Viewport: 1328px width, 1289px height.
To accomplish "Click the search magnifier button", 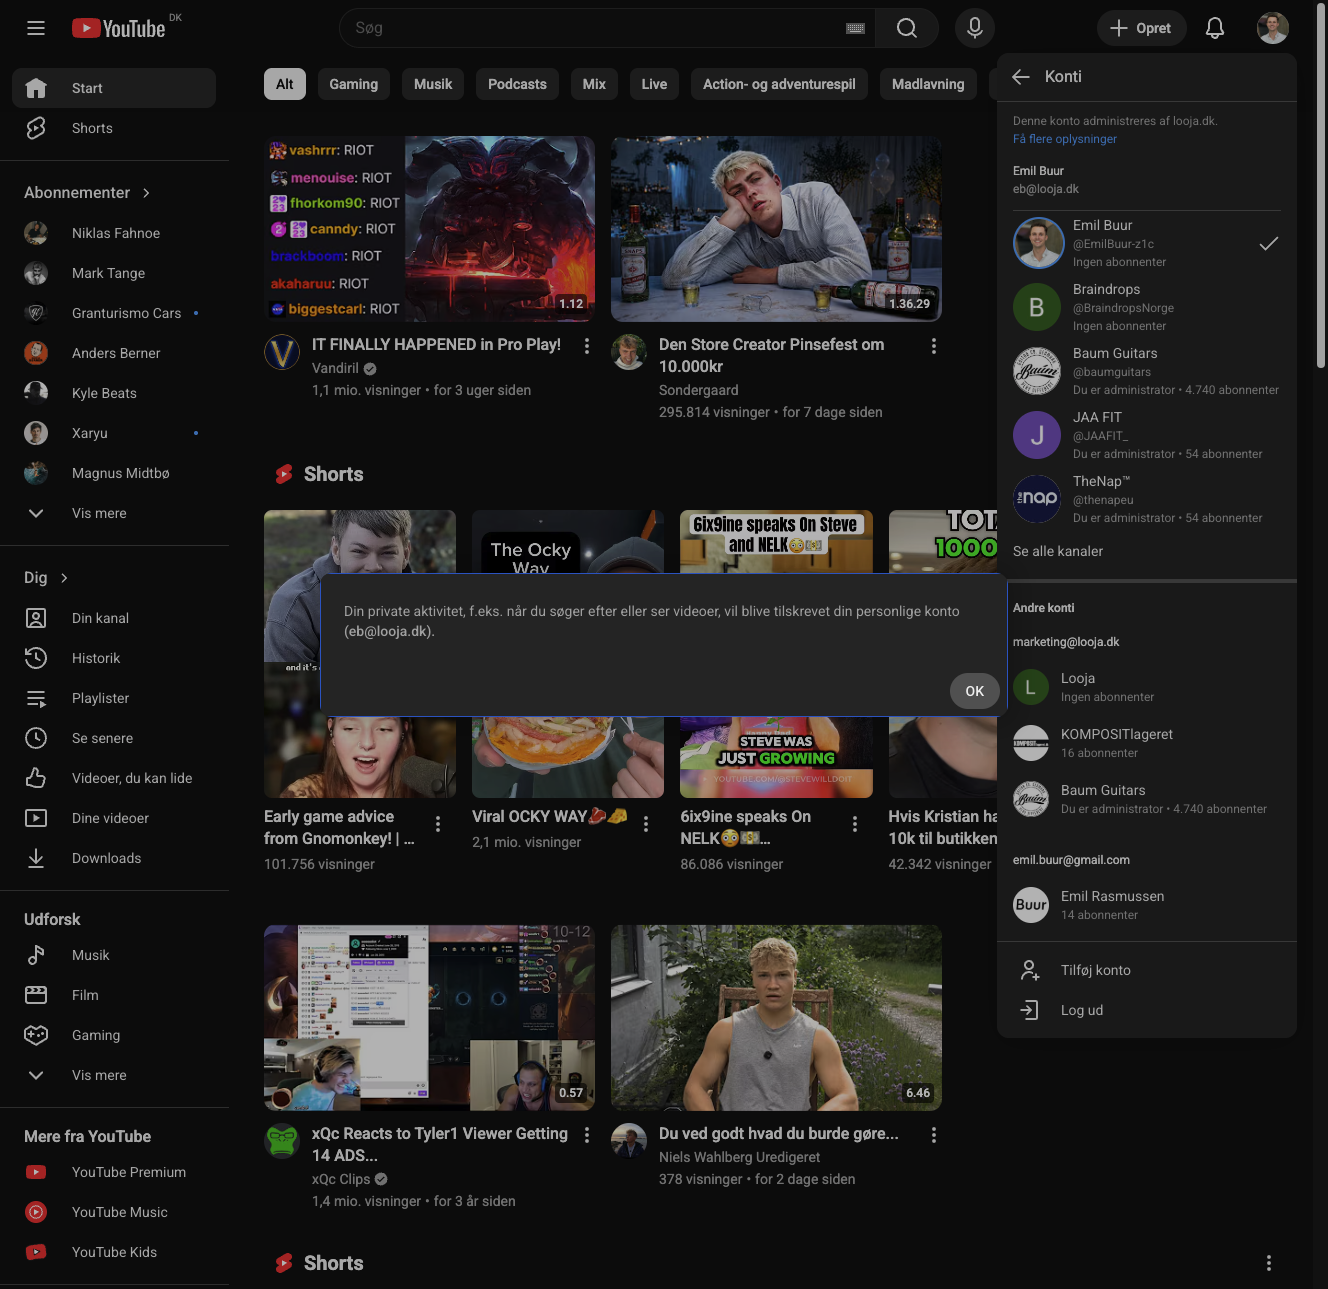I will [907, 28].
